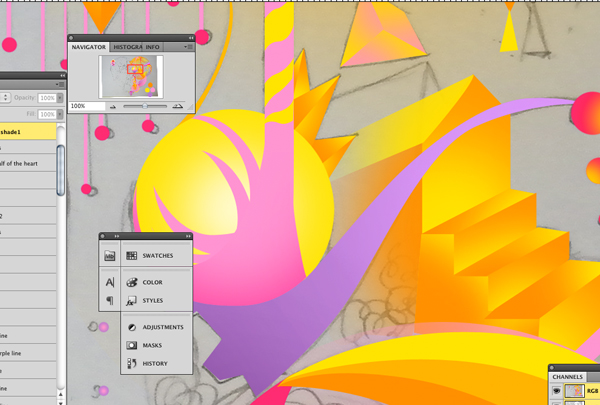
Task: Close the Channels panel with its dot
Action: (x=551, y=367)
